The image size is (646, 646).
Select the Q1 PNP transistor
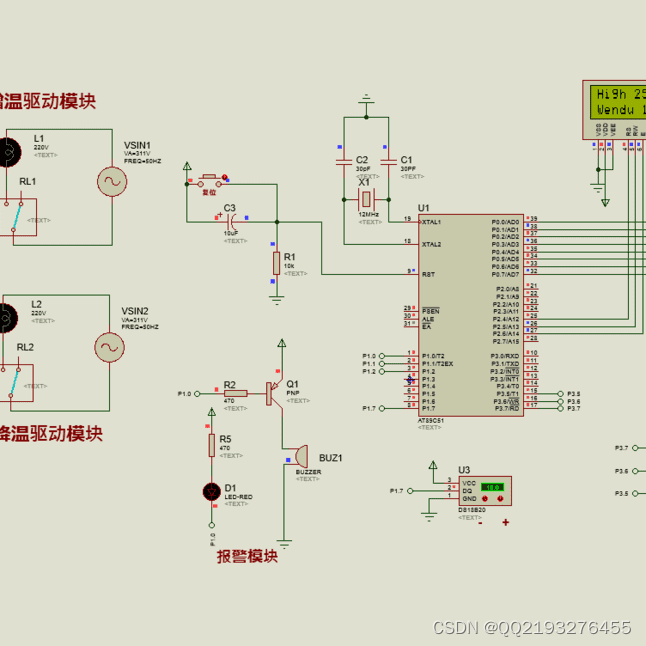click(274, 393)
